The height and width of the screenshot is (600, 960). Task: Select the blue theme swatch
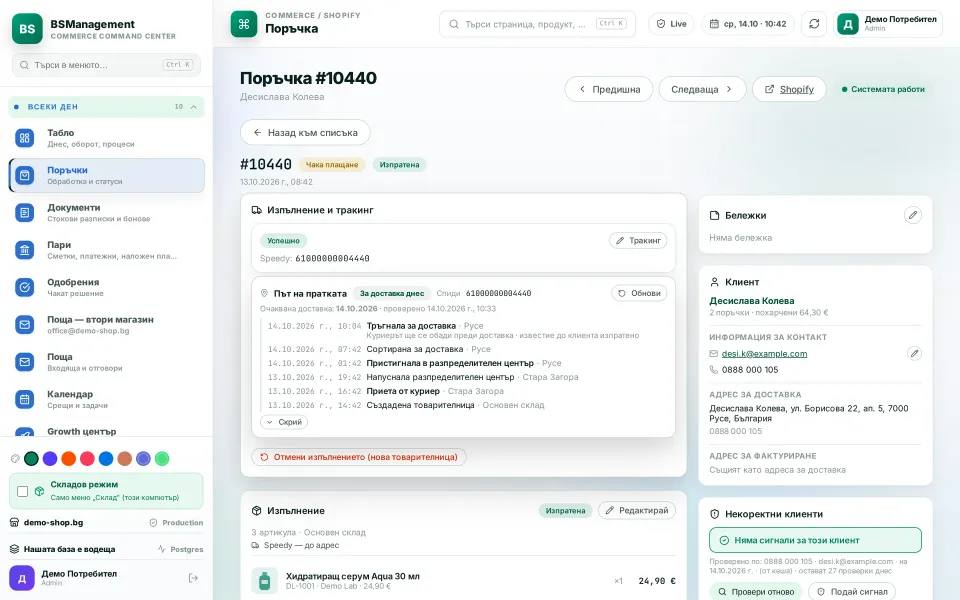(x=106, y=459)
